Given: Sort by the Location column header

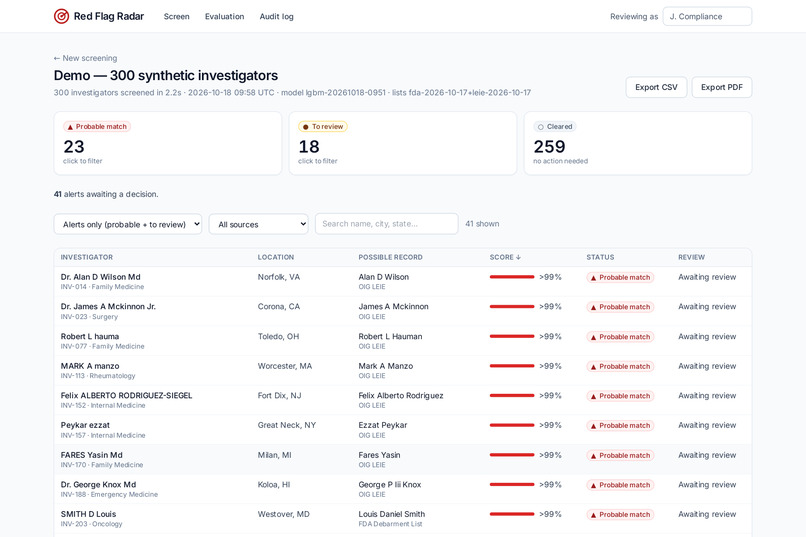Looking at the screenshot, I should [276, 257].
